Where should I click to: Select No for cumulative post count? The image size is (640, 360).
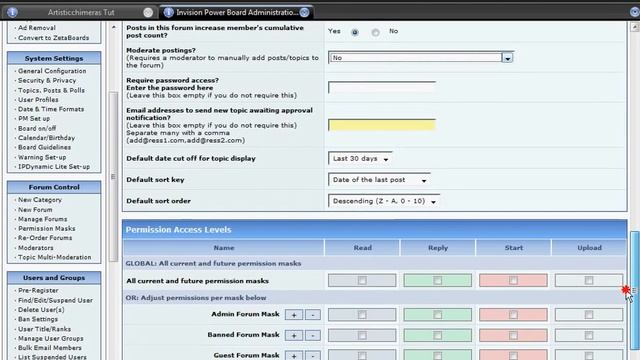[x=375, y=32]
